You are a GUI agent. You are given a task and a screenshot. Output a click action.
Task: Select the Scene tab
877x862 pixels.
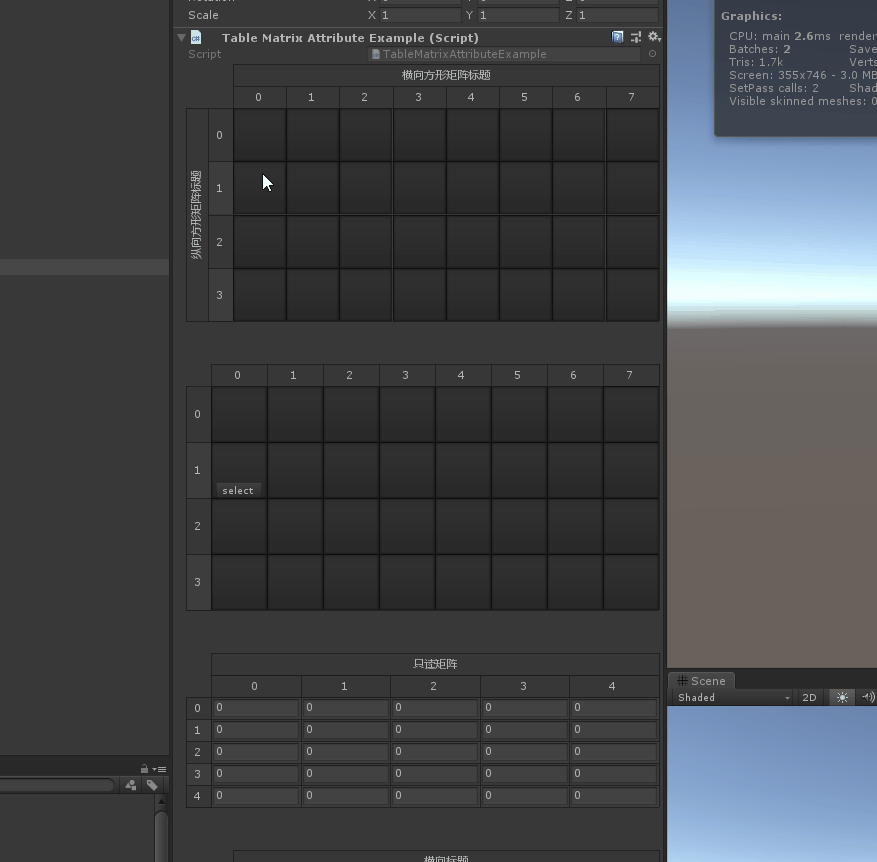click(707, 681)
